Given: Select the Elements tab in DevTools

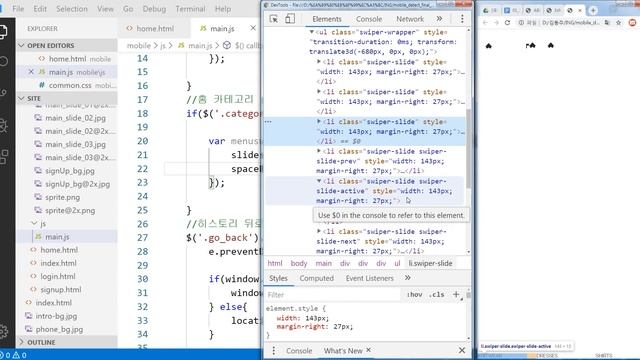Looking at the screenshot, I should pyautogui.click(x=327, y=19).
